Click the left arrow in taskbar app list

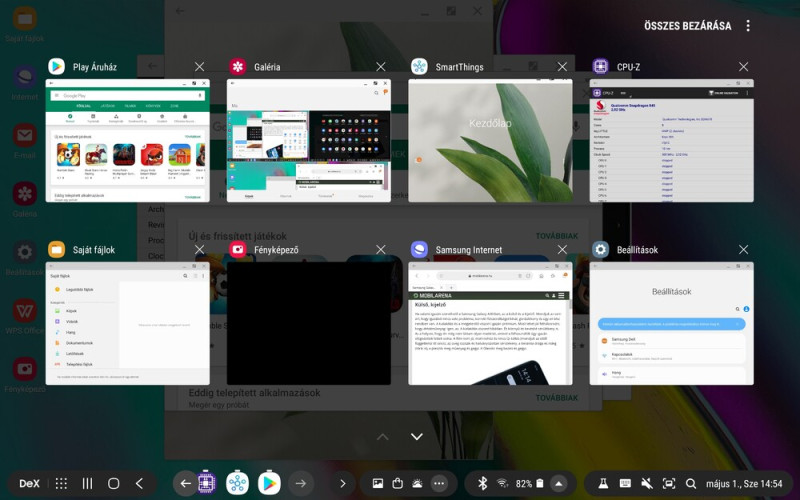coord(185,484)
